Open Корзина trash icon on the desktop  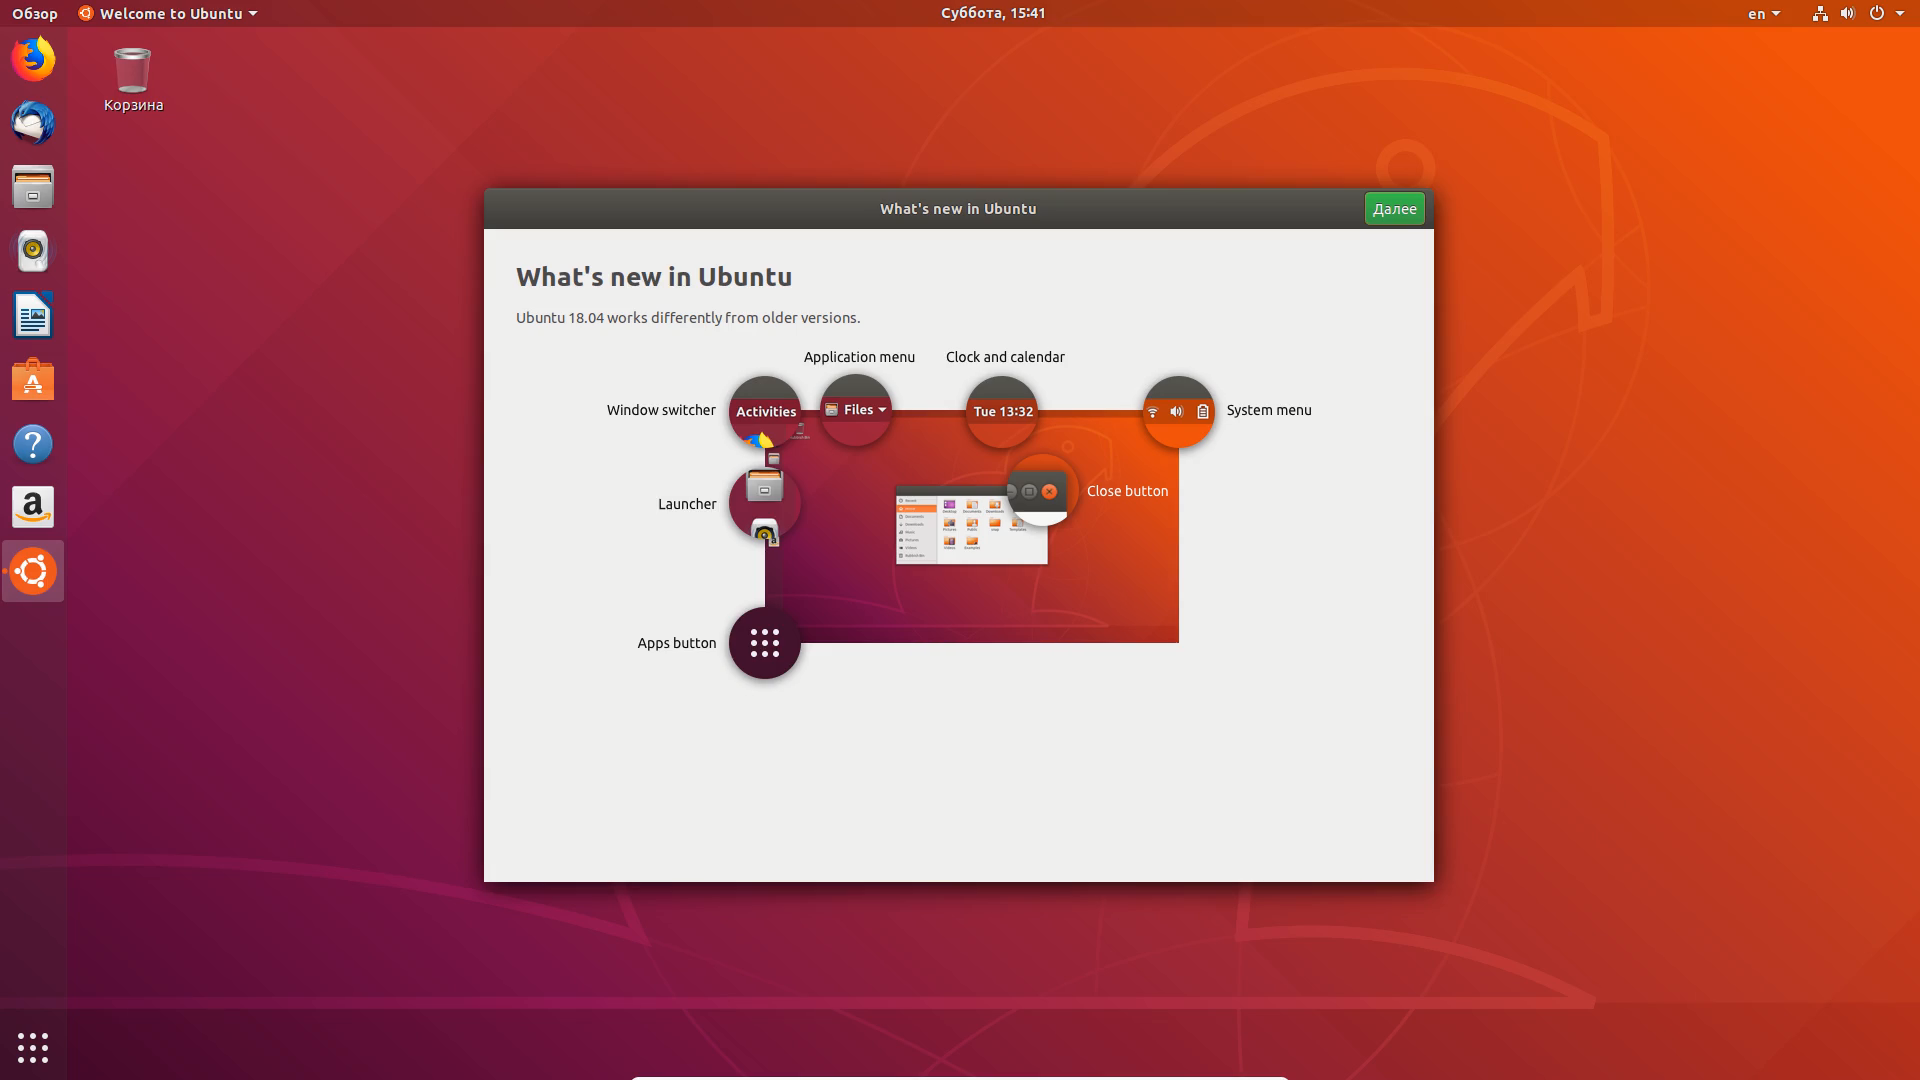tap(133, 70)
